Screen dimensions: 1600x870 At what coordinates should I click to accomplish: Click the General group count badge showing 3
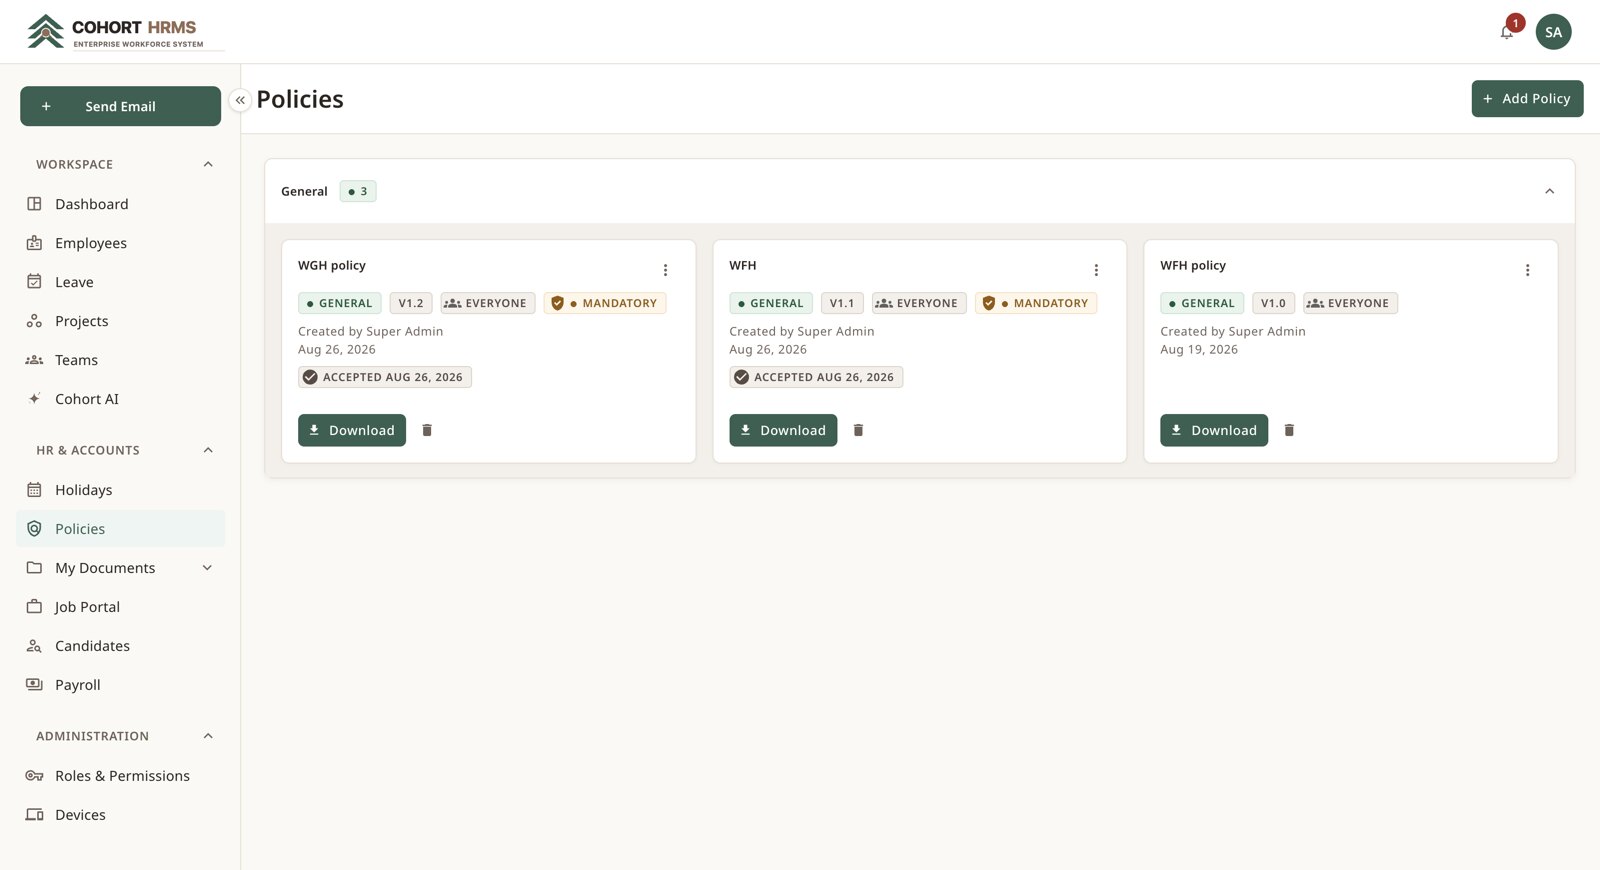click(358, 191)
